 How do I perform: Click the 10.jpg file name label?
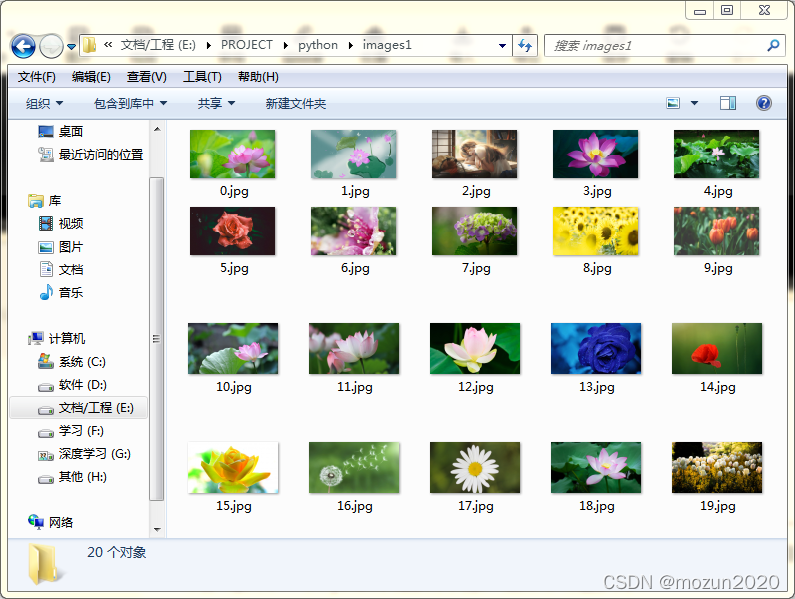234,387
